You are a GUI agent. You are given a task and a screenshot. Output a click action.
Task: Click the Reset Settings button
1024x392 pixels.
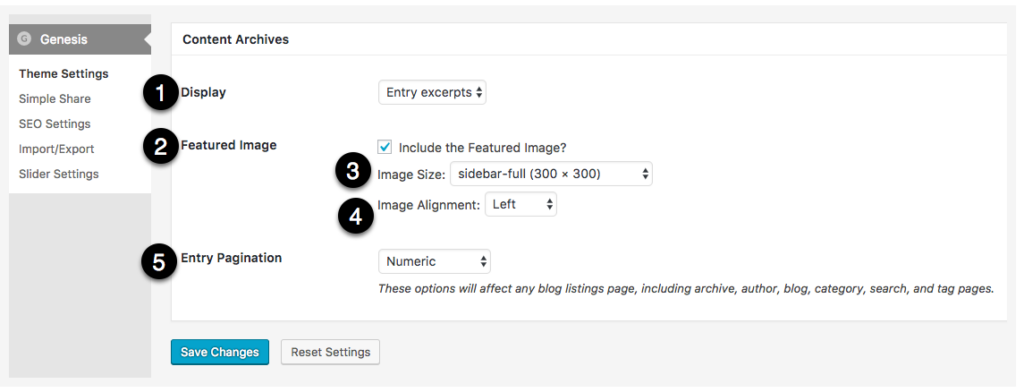pyautogui.click(x=330, y=352)
